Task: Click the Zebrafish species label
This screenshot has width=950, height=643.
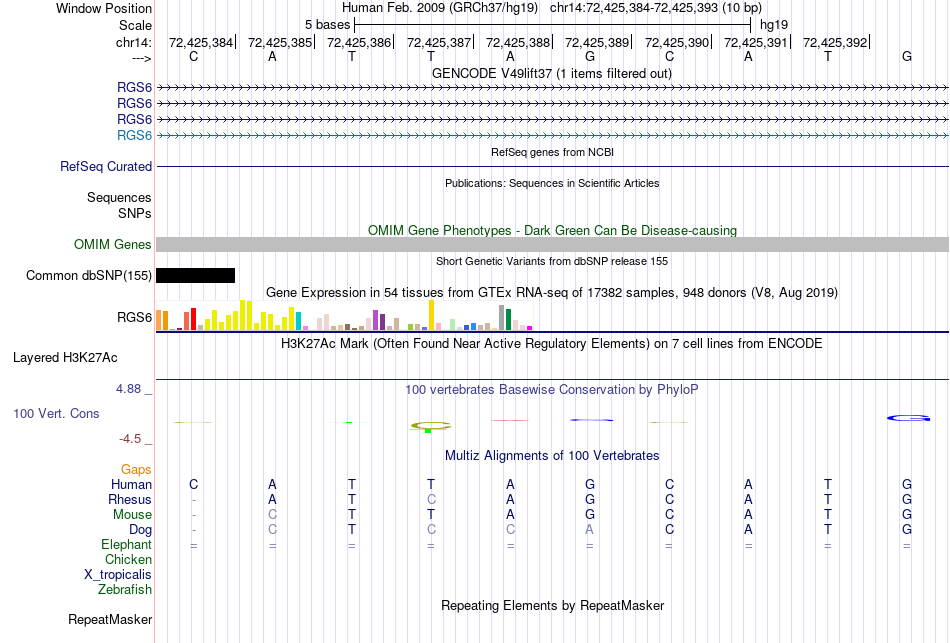Action: 125,589
